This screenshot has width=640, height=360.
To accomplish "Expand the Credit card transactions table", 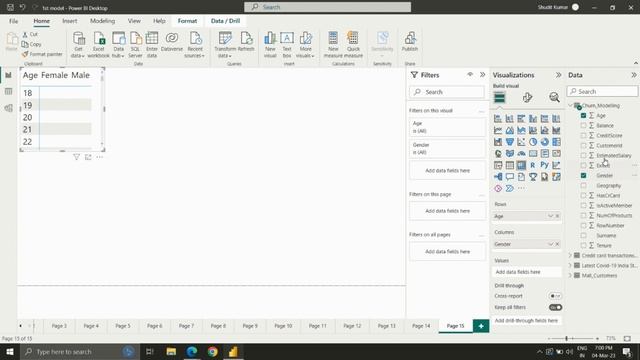I will pyautogui.click(x=571, y=256).
